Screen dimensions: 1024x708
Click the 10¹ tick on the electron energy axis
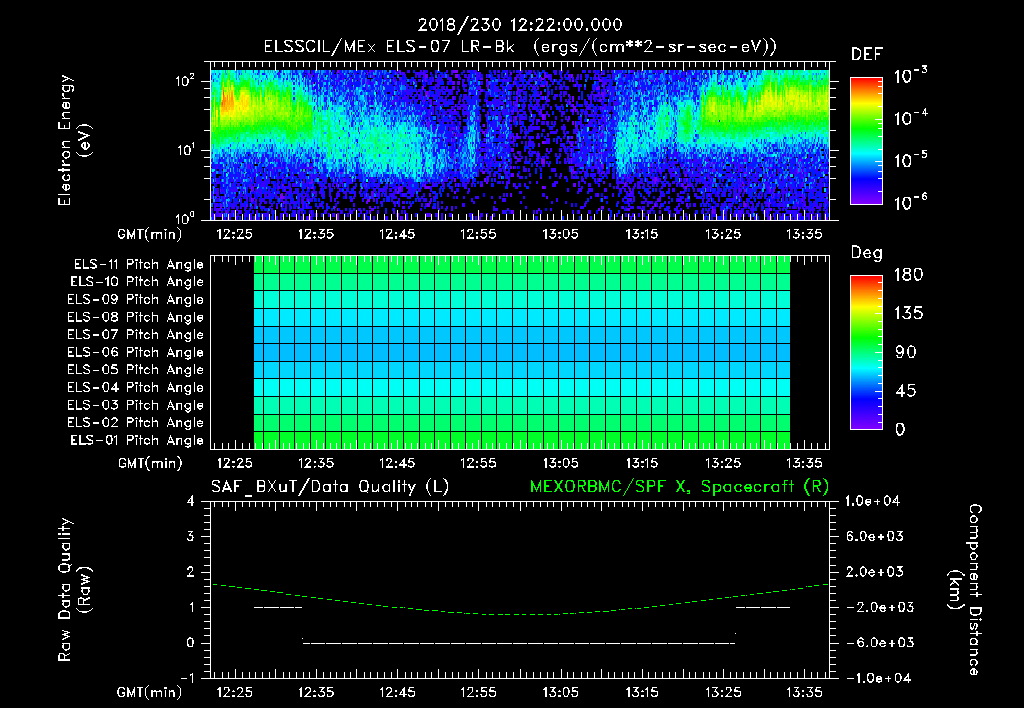click(186, 150)
